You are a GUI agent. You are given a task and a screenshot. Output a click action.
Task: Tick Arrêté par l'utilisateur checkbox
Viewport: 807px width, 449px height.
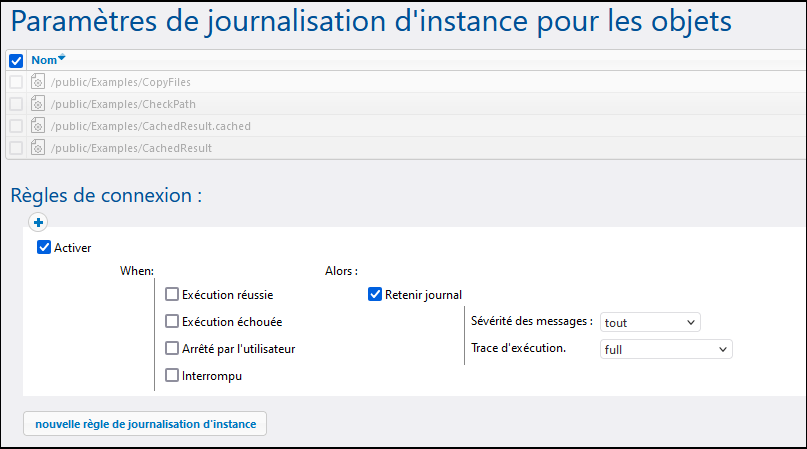click(x=172, y=349)
